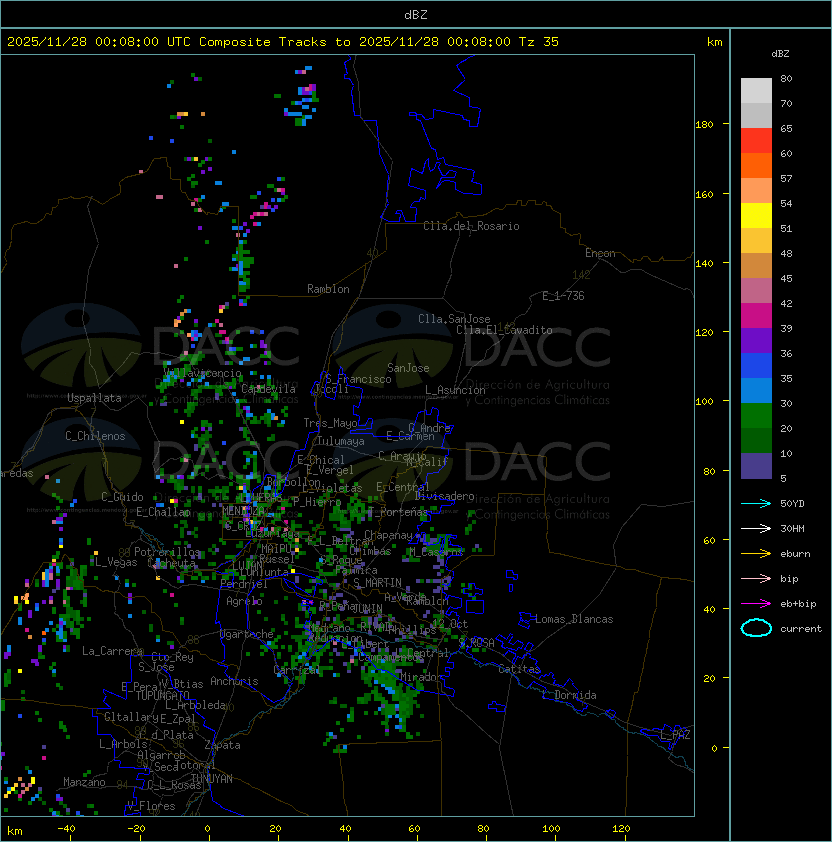Click the 'Agrelo' map label
832x842 pixels.
point(244,601)
